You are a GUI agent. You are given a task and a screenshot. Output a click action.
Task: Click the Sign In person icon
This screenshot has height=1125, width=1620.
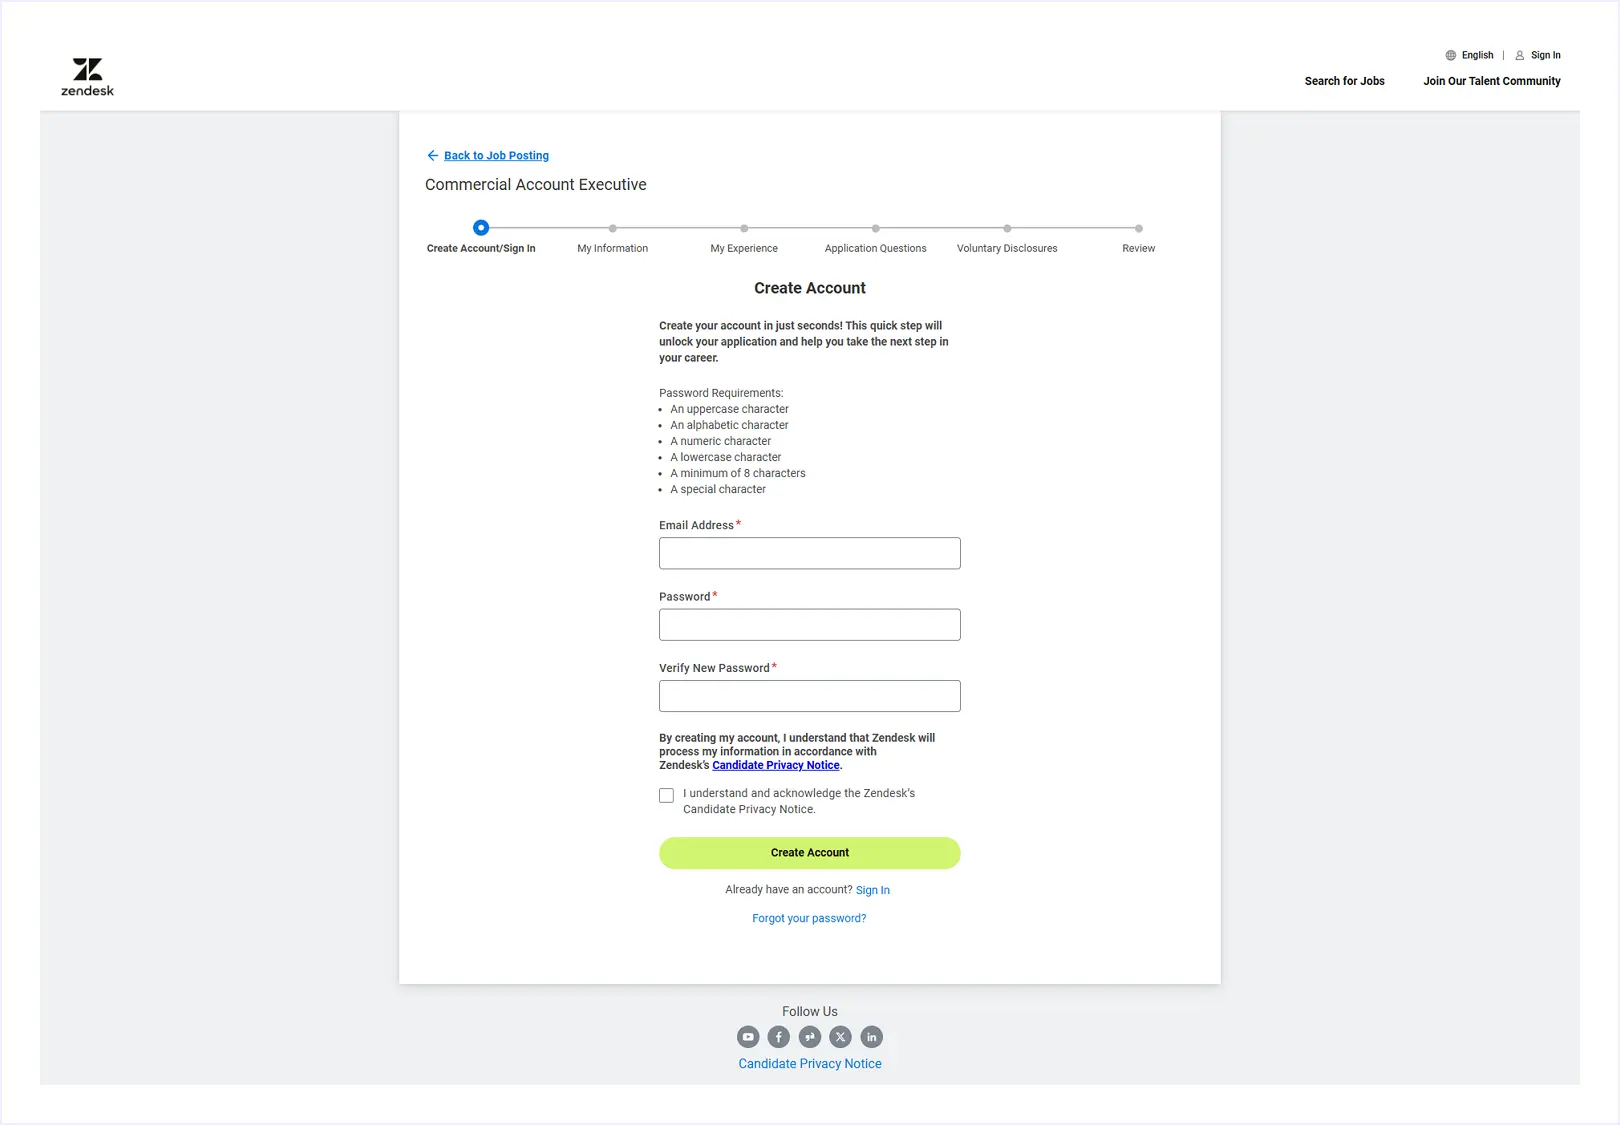[1522, 55]
